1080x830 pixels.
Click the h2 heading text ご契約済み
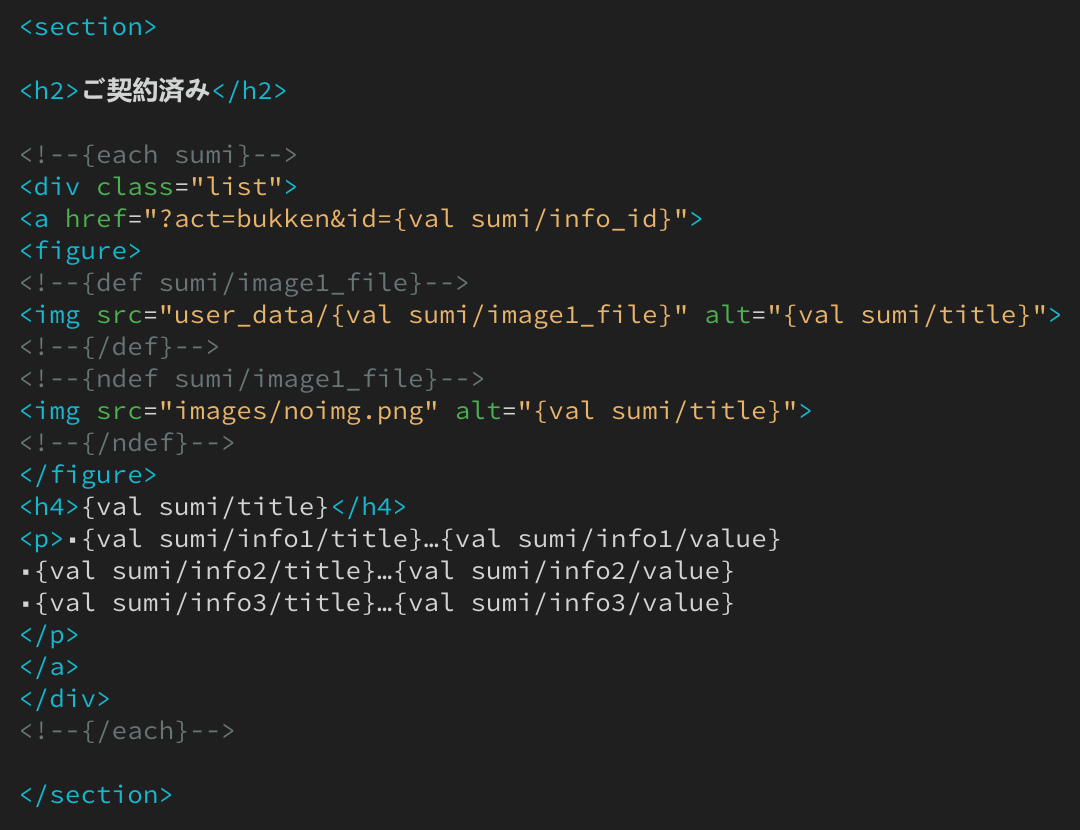(146, 91)
